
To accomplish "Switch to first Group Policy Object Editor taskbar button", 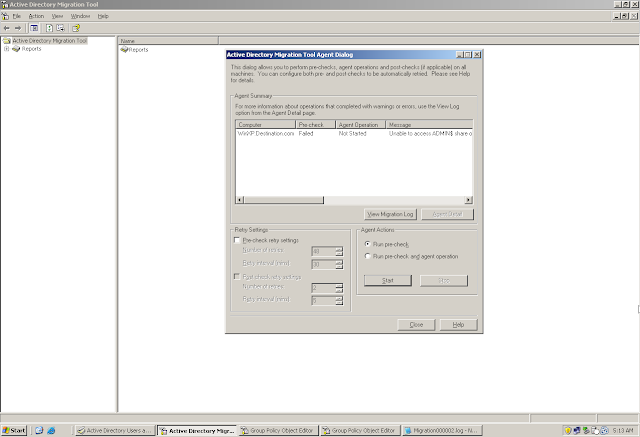I will [x=278, y=430].
